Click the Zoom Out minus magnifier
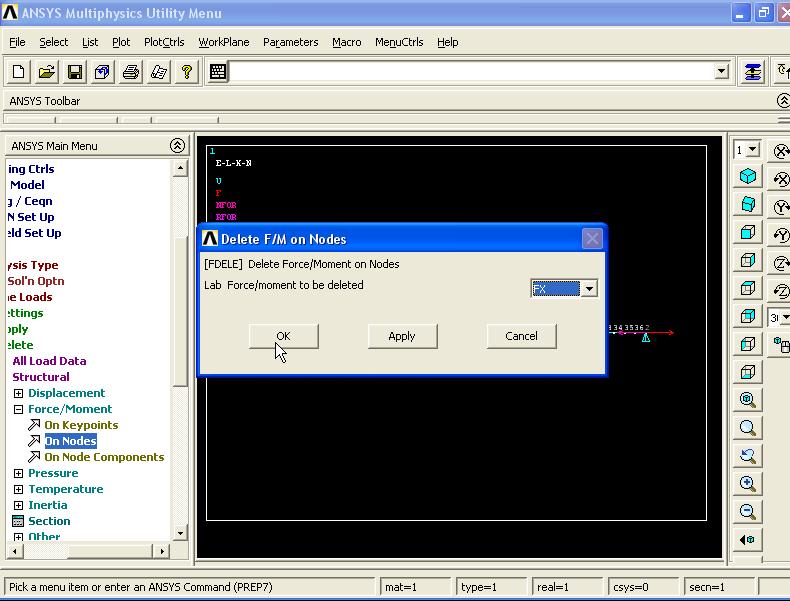The width and height of the screenshot is (790, 601). (x=748, y=511)
